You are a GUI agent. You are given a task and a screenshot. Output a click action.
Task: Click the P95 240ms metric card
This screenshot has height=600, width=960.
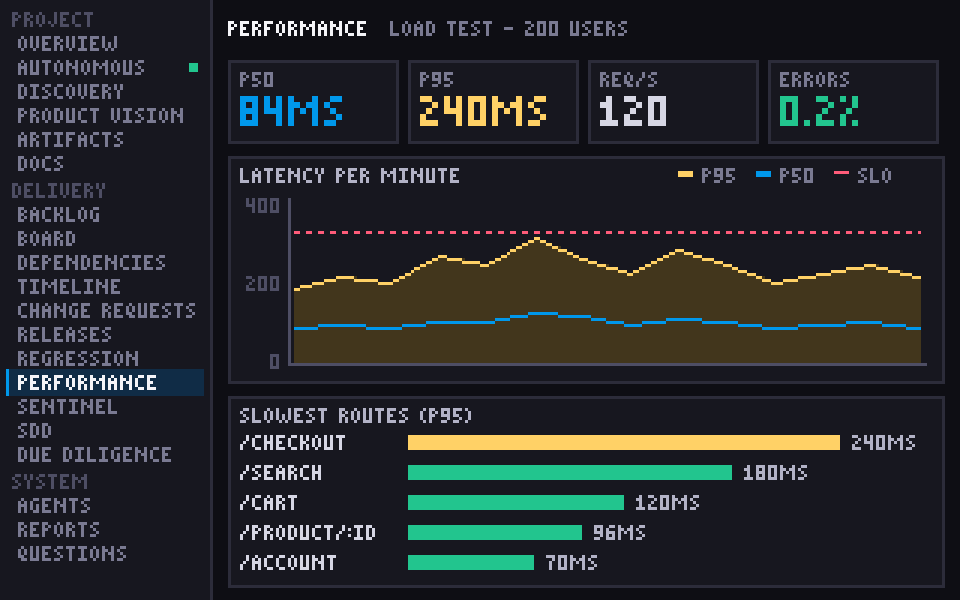pyautogui.click(x=493, y=102)
